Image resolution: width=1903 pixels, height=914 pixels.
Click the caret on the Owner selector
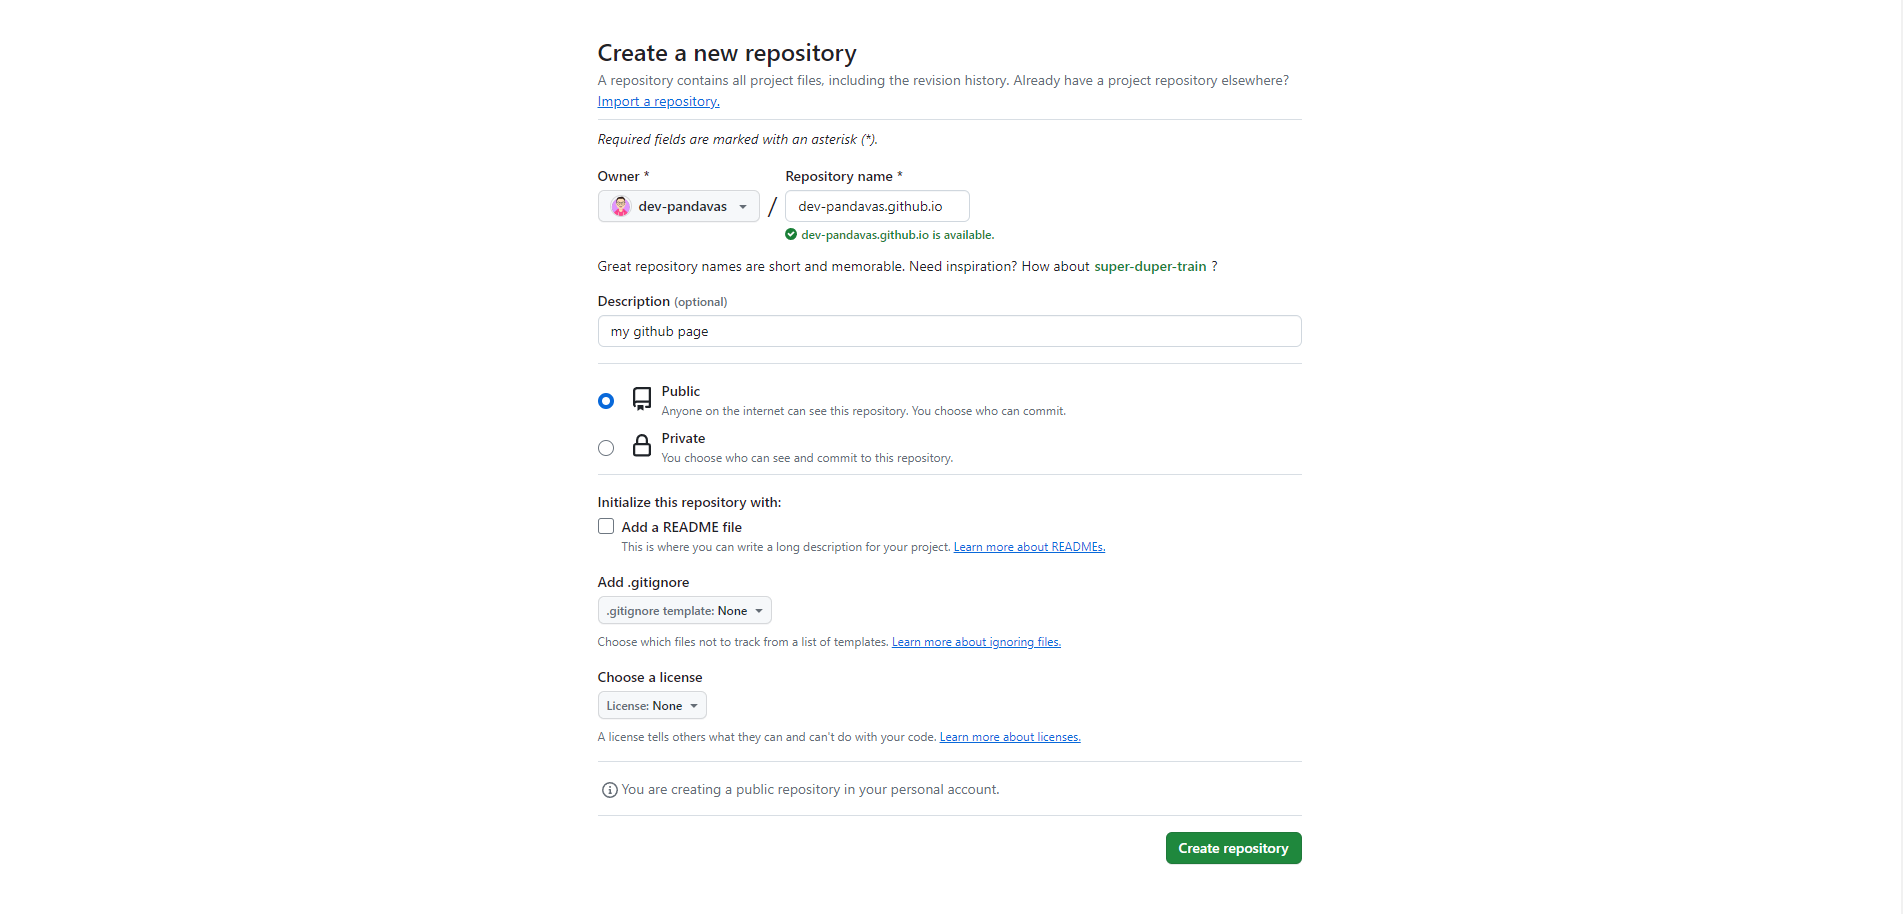point(744,206)
